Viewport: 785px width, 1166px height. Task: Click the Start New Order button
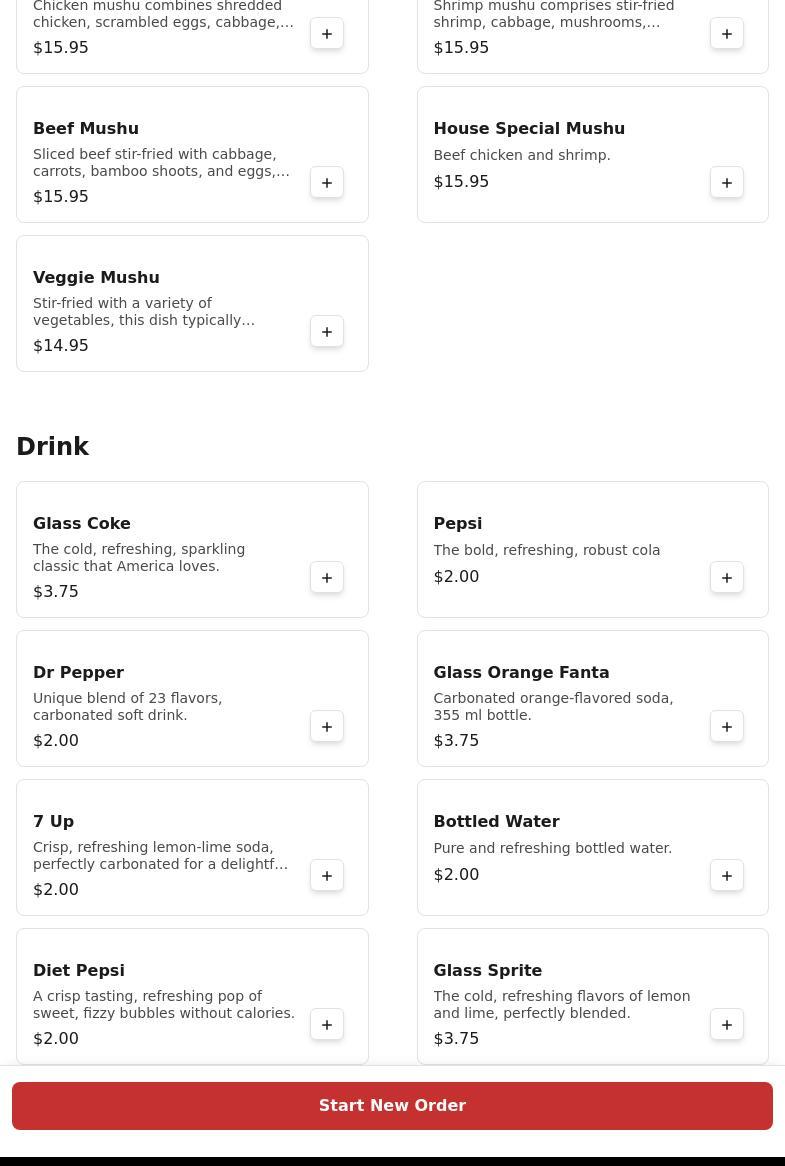[x=392, y=1106]
